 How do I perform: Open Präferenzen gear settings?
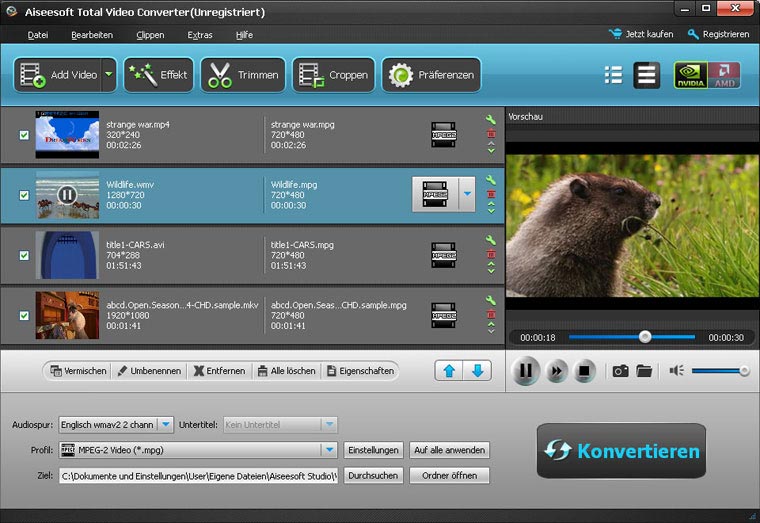click(x=432, y=75)
